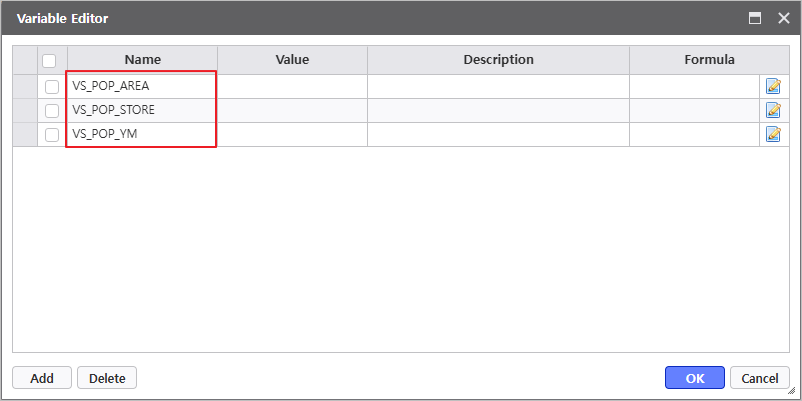Click the Name column header
Screen dimensions: 802x401
click(142, 60)
